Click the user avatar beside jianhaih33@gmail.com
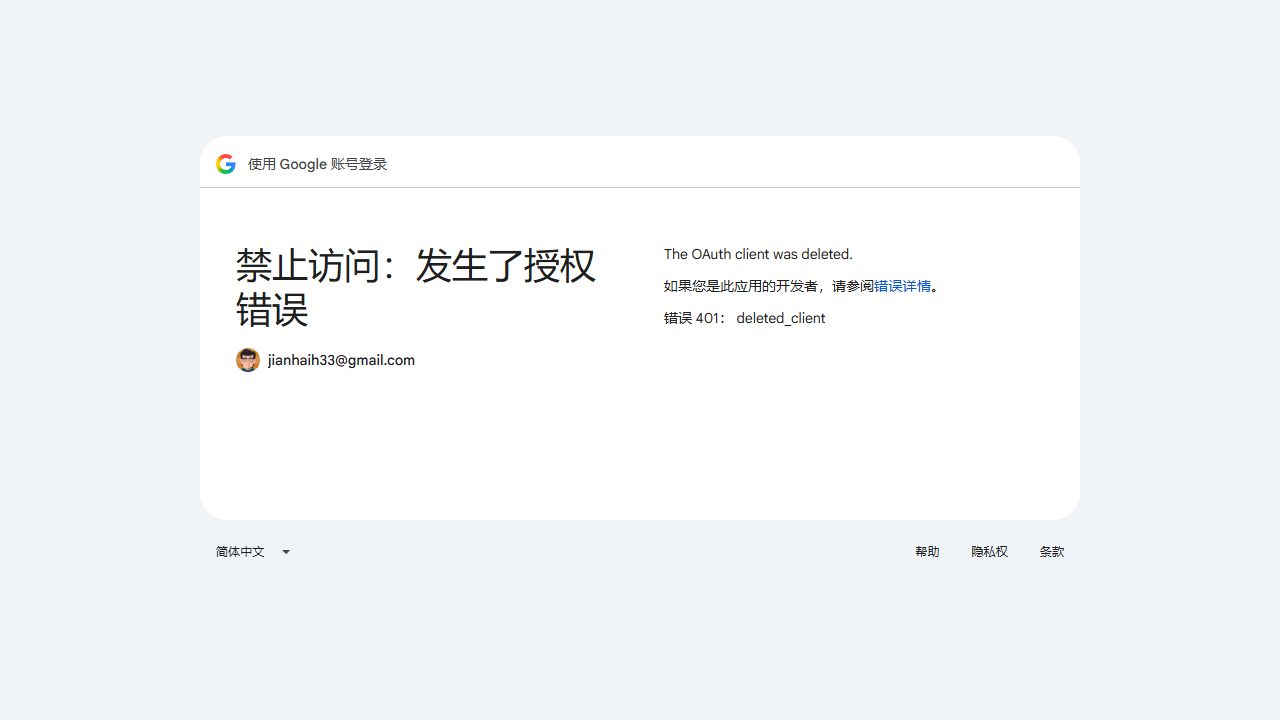Screen dimensions: 1280x720 click(x=248, y=360)
